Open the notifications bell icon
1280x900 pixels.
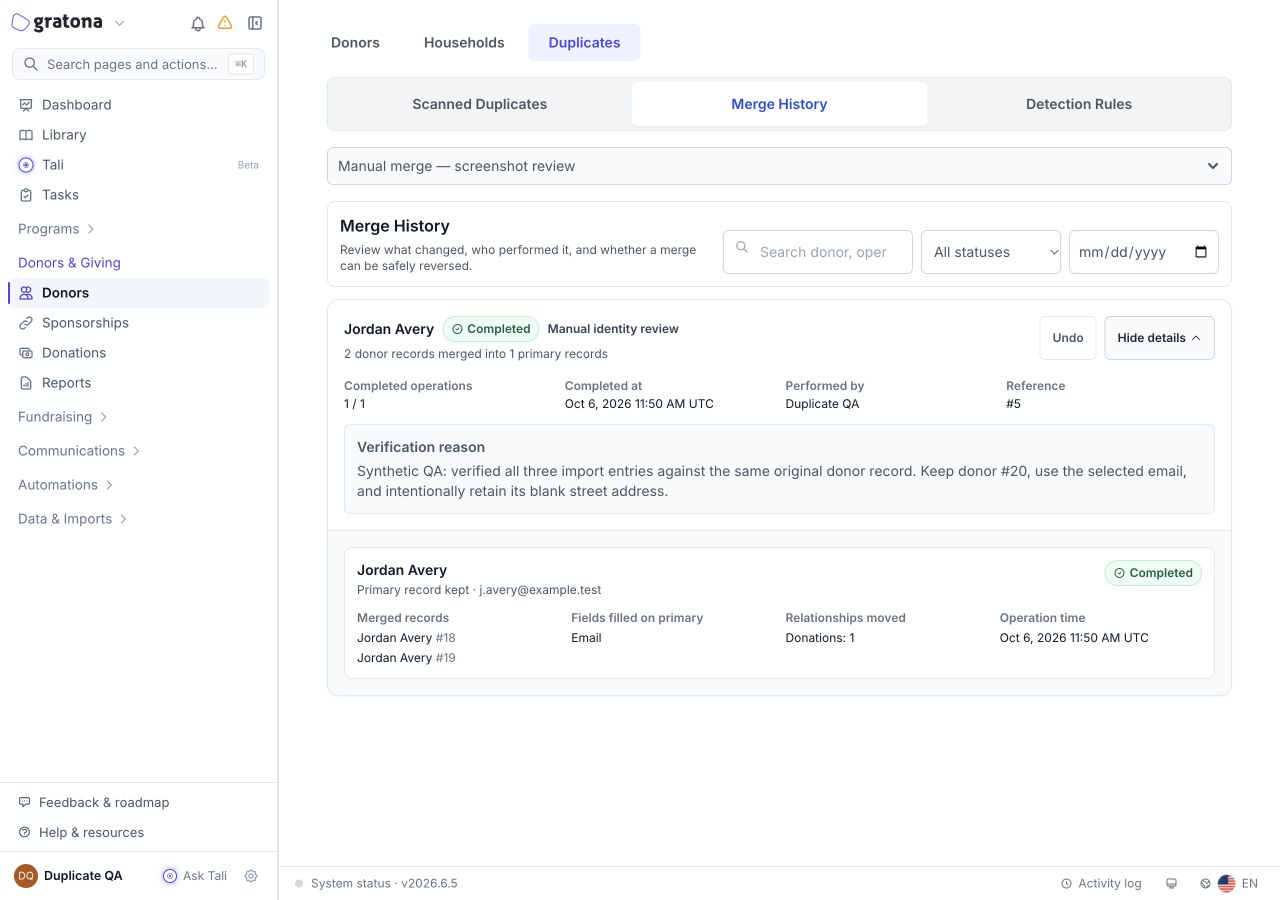click(x=198, y=23)
